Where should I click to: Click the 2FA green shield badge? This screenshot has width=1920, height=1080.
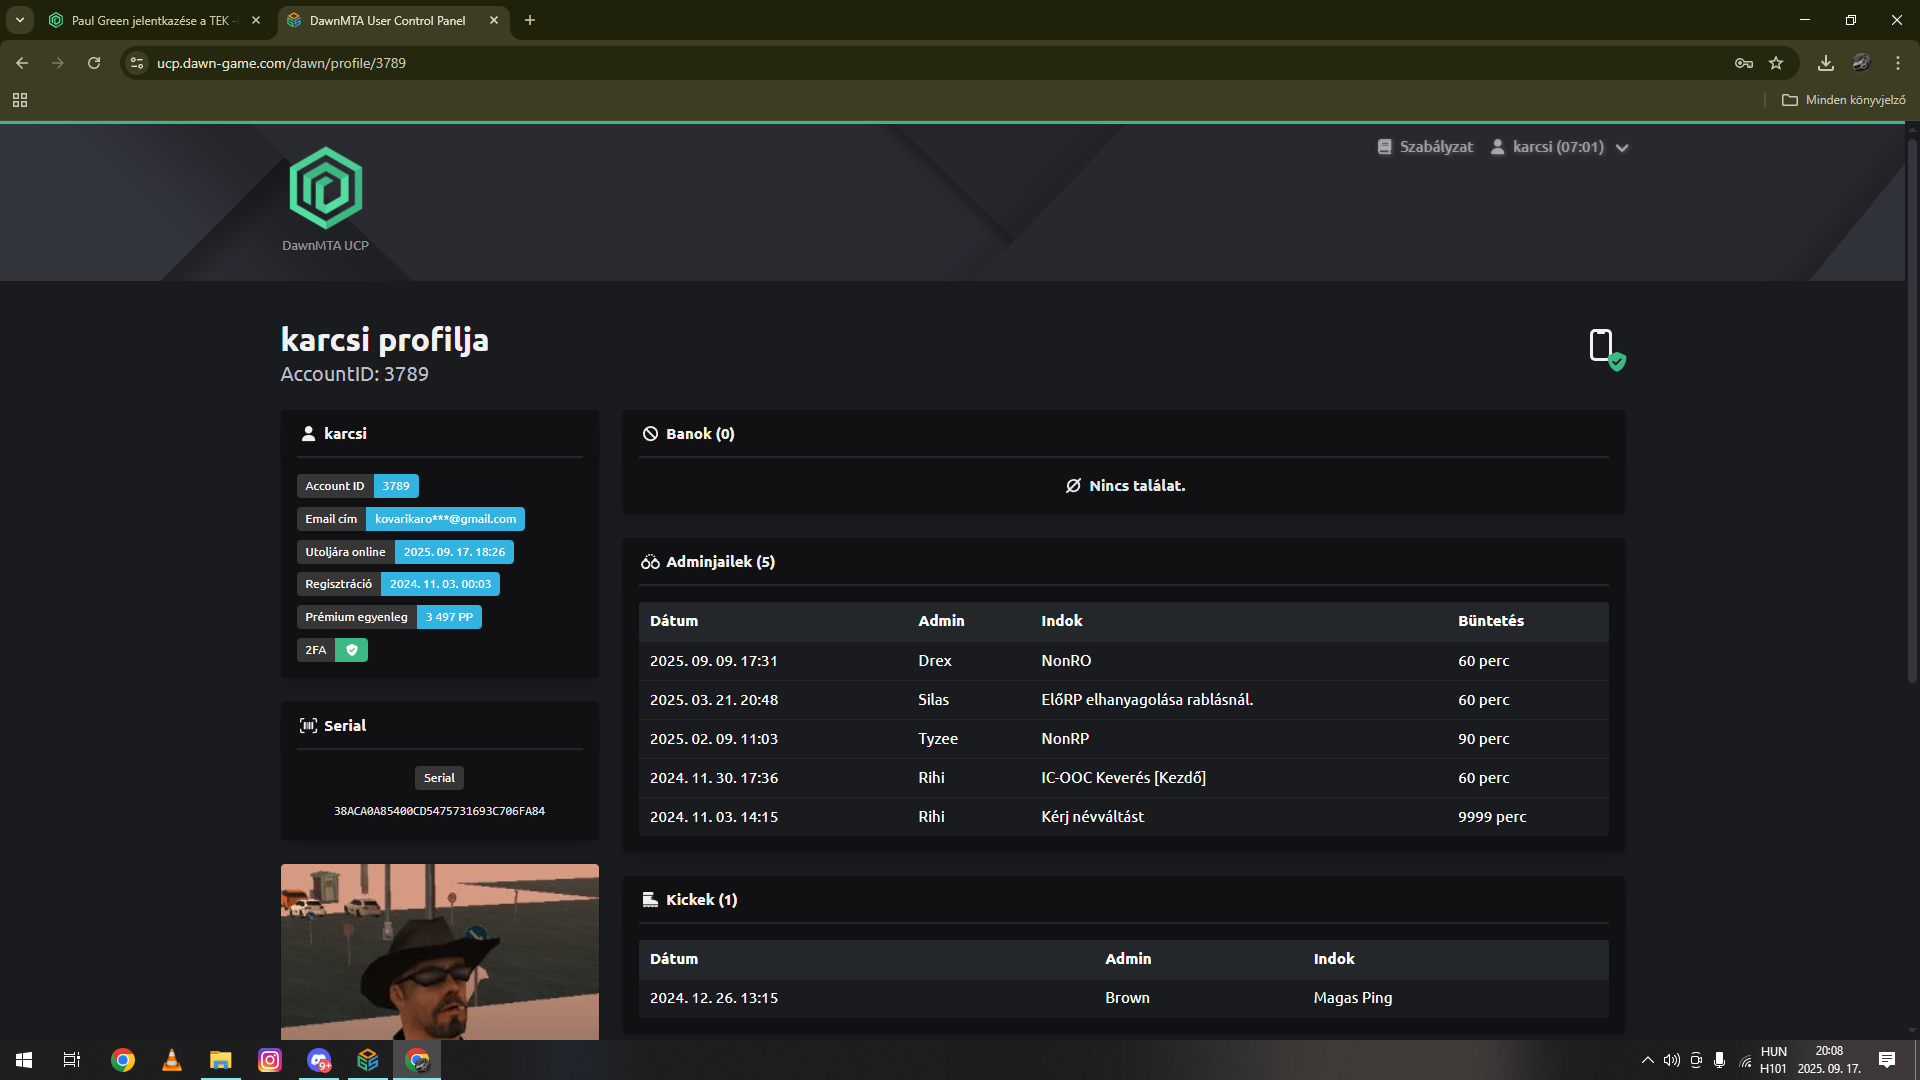[351, 650]
